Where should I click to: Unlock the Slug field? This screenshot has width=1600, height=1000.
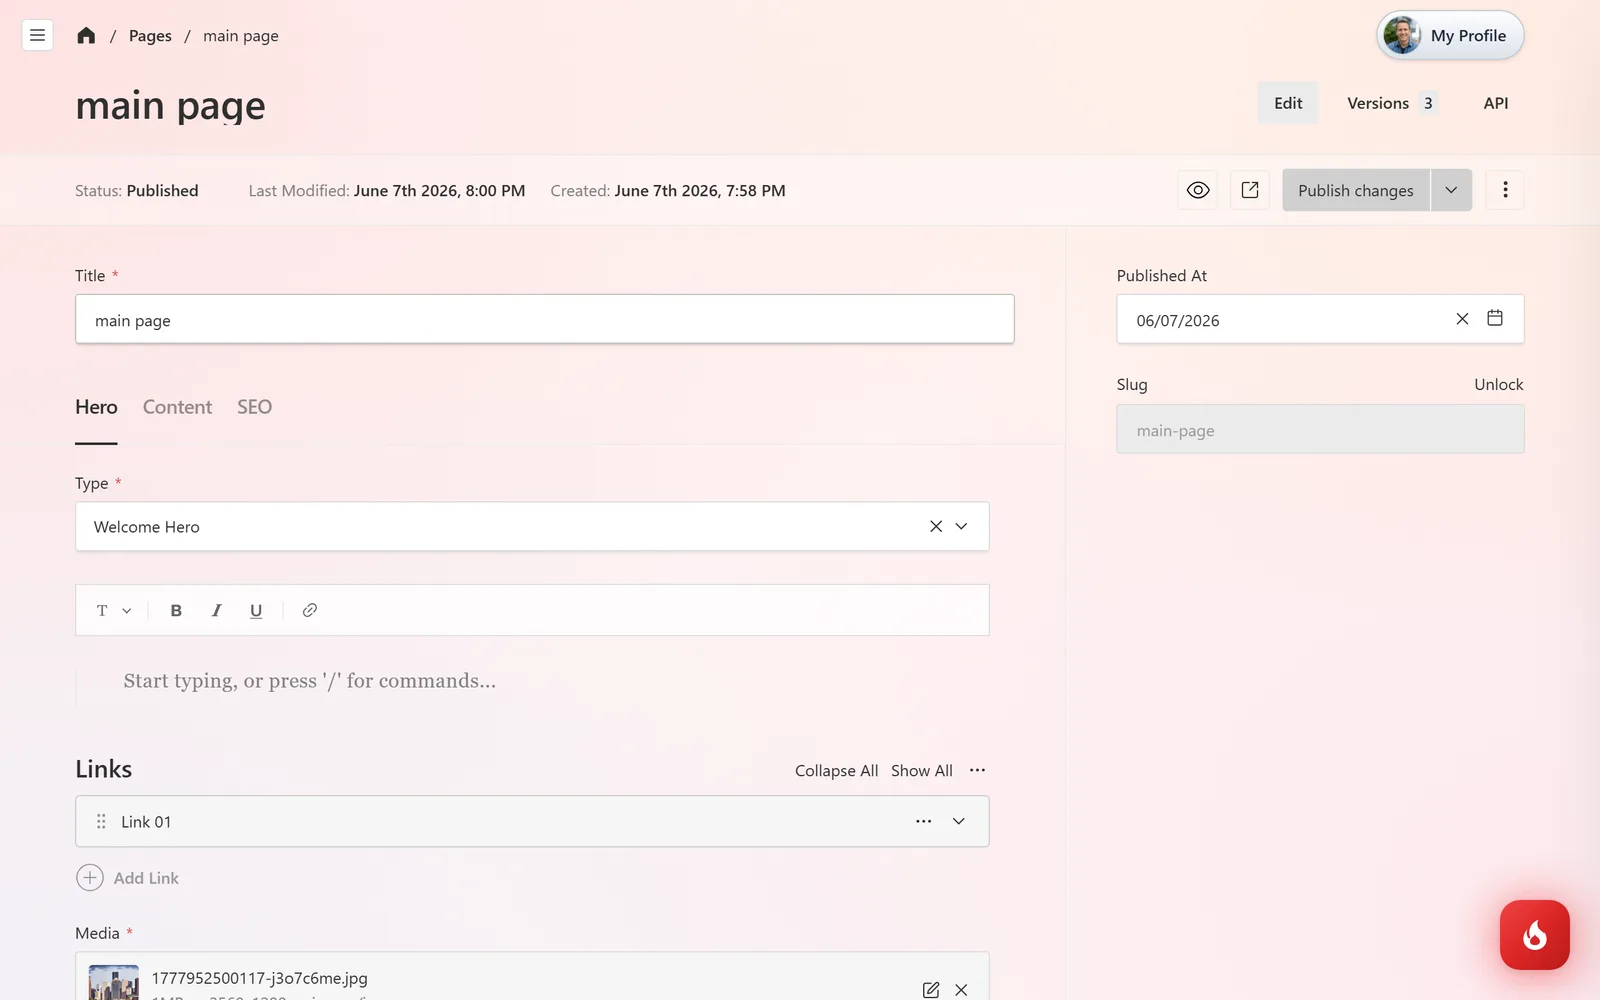point(1498,384)
